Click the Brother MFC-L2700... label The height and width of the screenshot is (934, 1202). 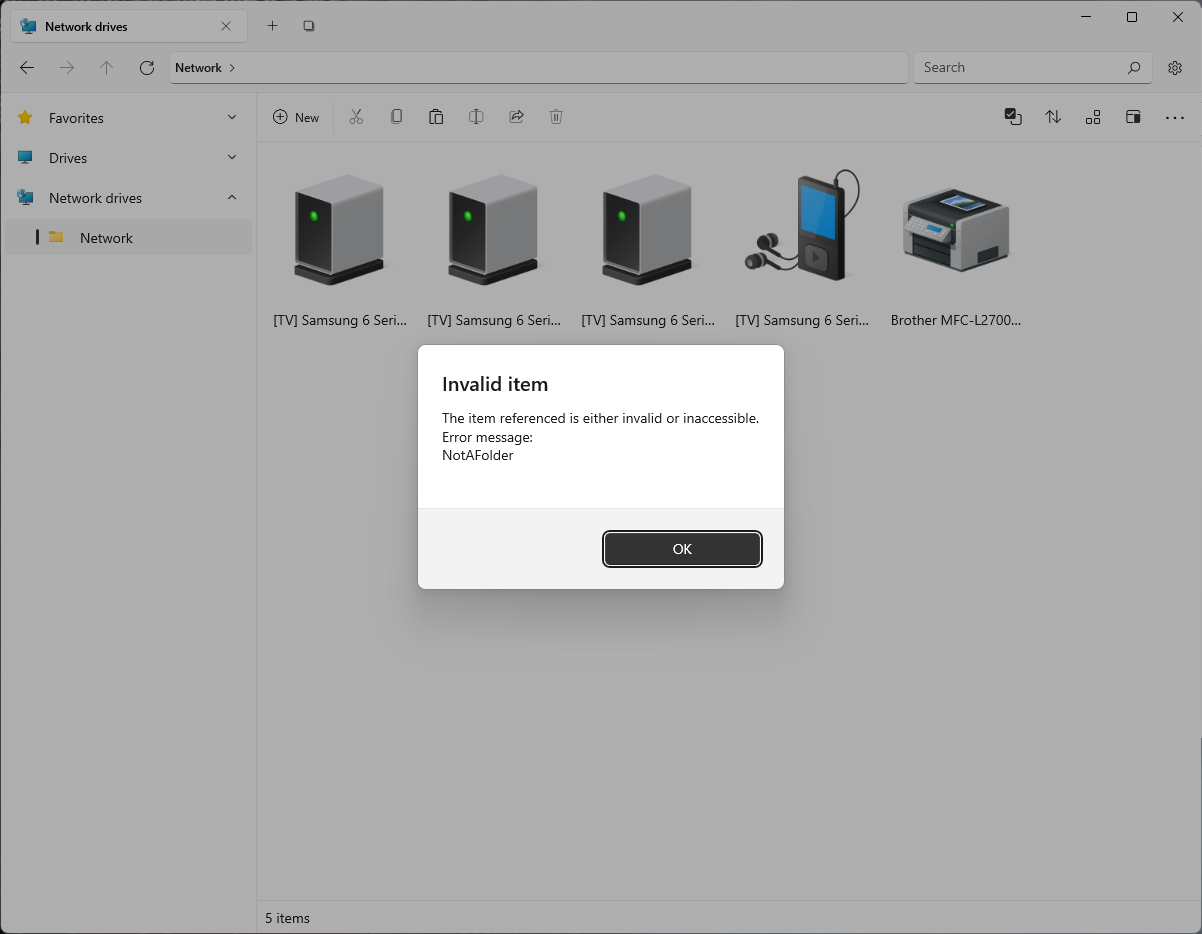pos(956,321)
